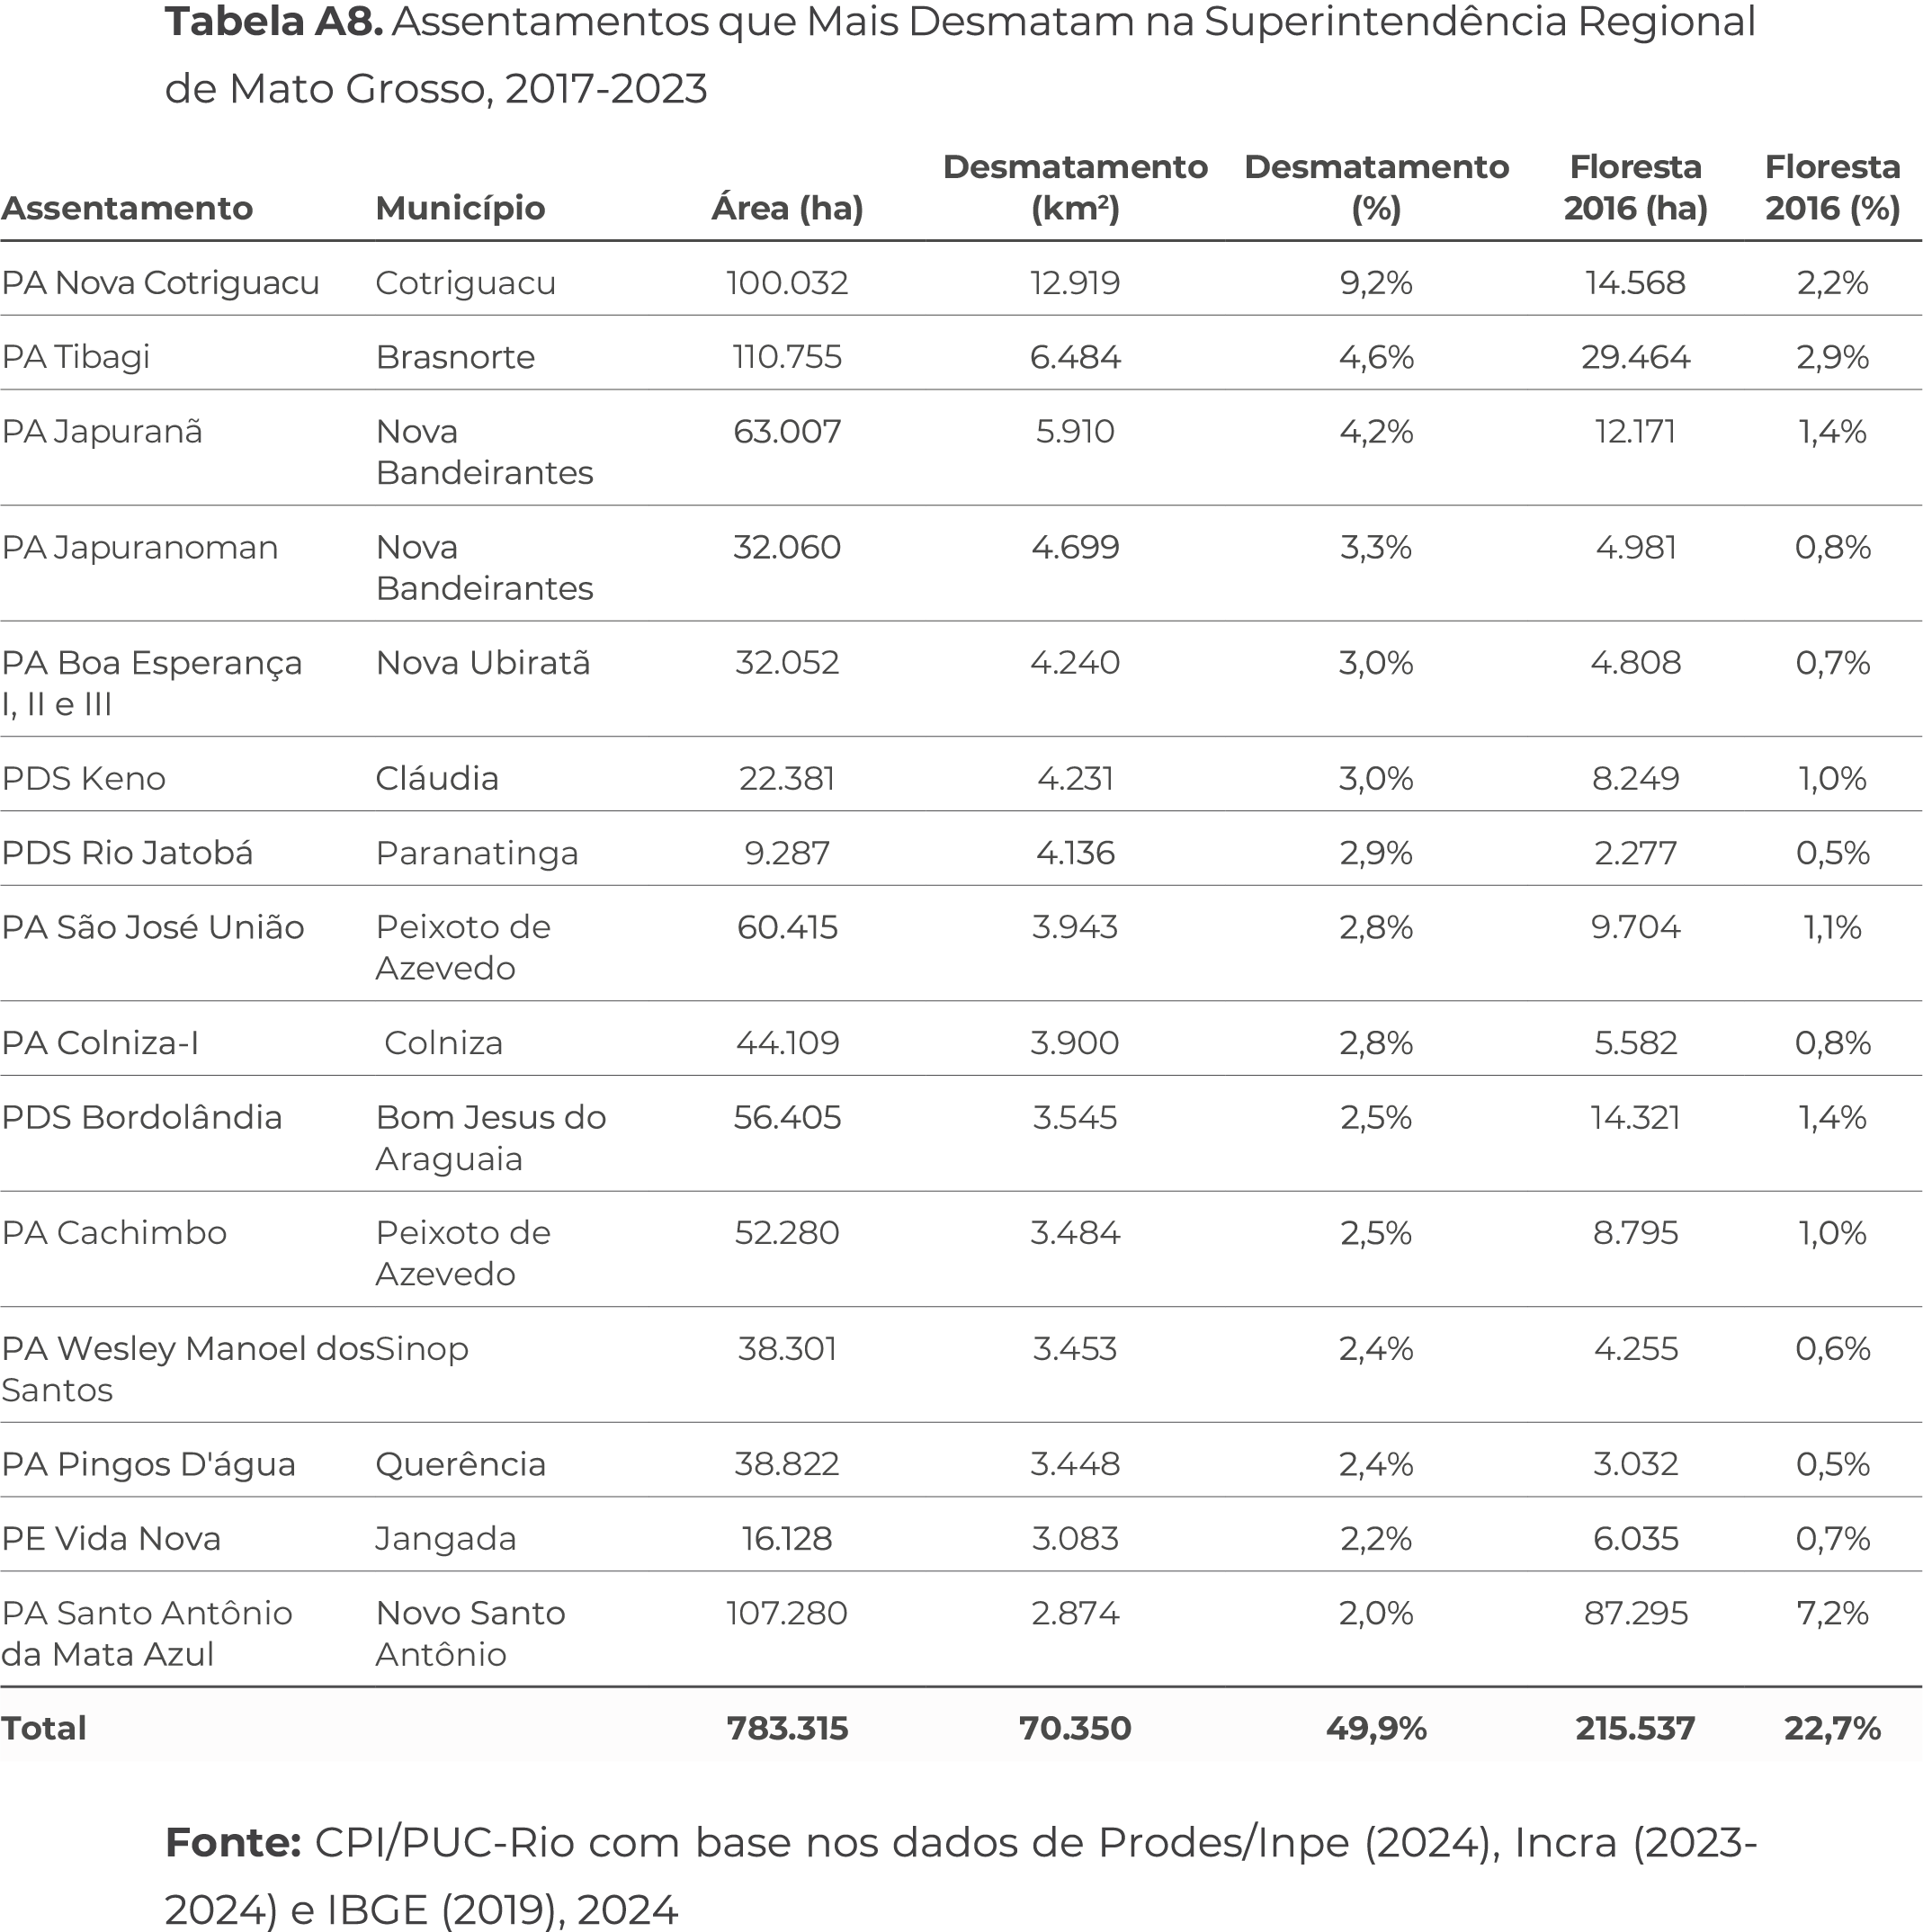Click the forest value '87.295'

pos(1635,1614)
